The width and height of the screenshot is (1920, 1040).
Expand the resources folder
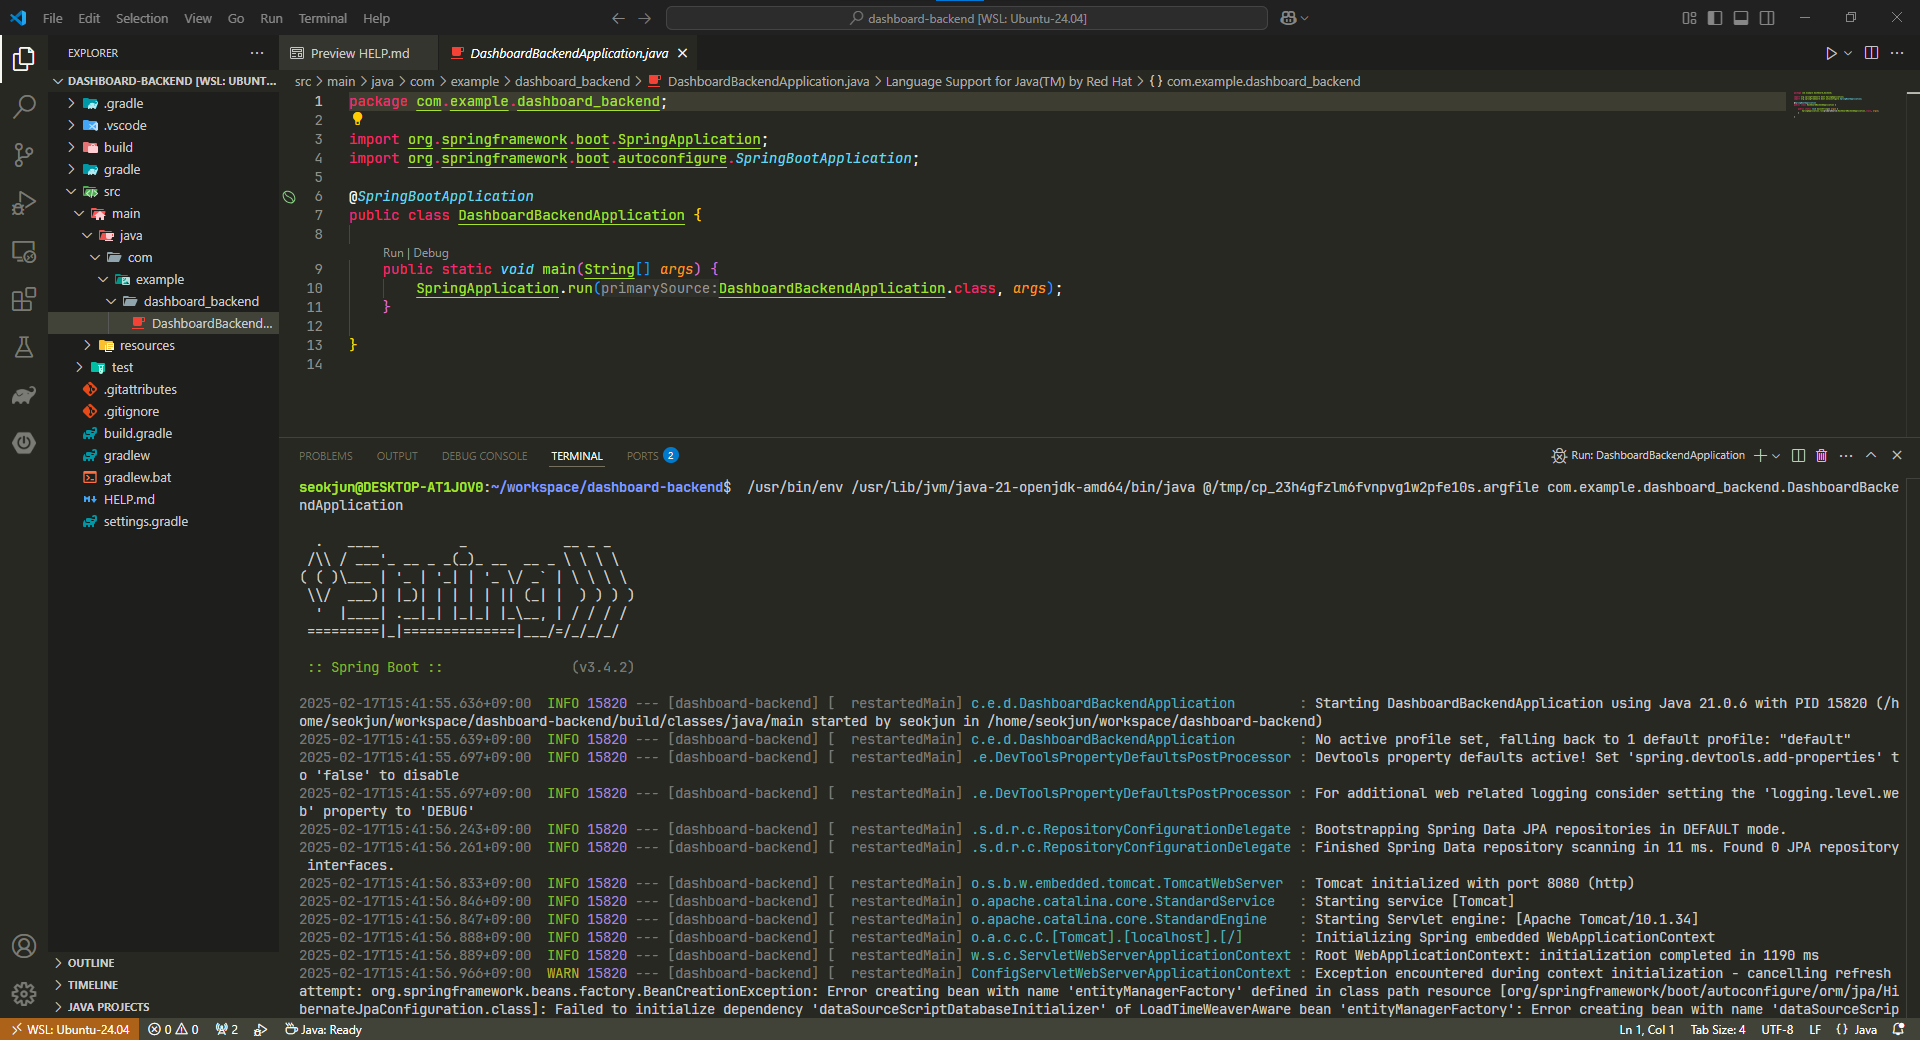click(147, 346)
